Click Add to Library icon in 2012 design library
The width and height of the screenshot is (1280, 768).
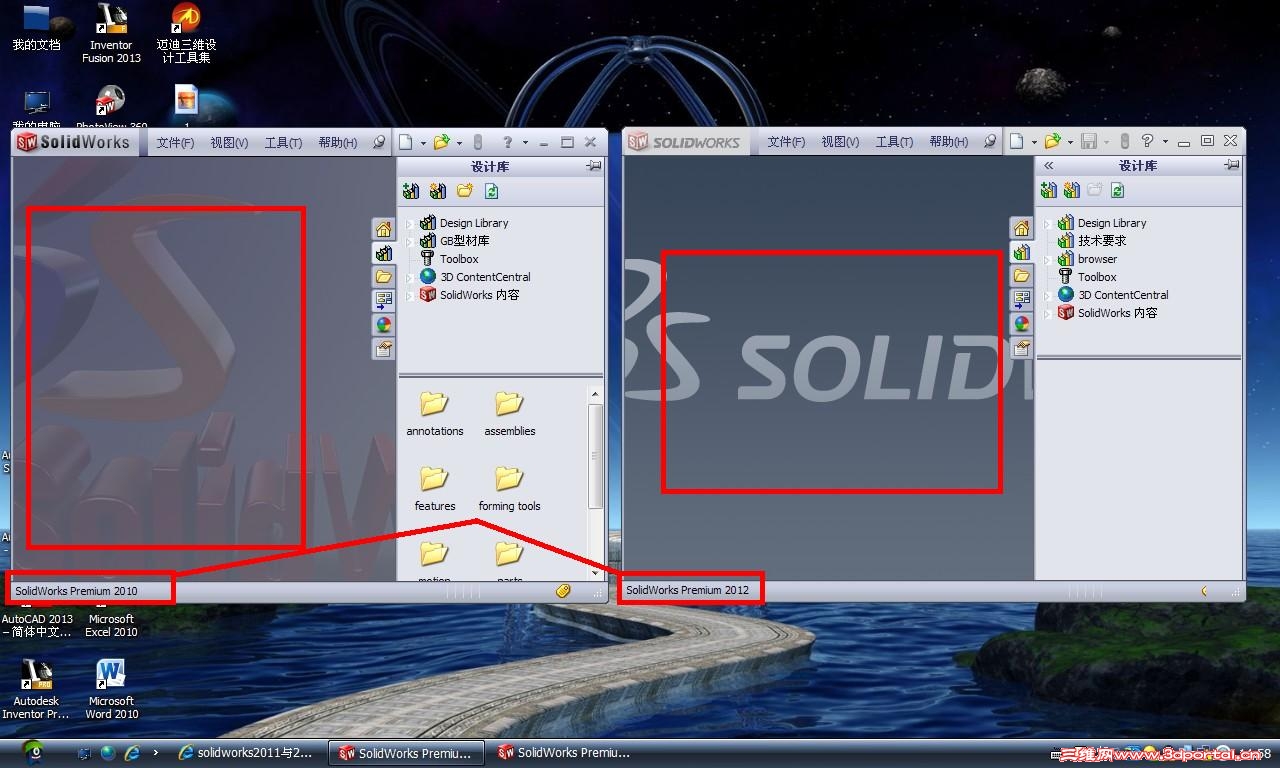pos(1048,191)
